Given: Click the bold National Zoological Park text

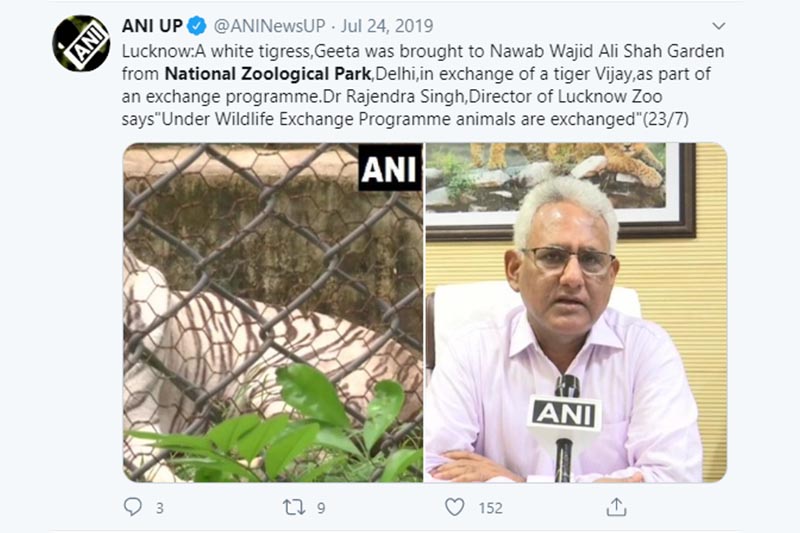Looking at the screenshot, I should pyautogui.click(x=268, y=74).
